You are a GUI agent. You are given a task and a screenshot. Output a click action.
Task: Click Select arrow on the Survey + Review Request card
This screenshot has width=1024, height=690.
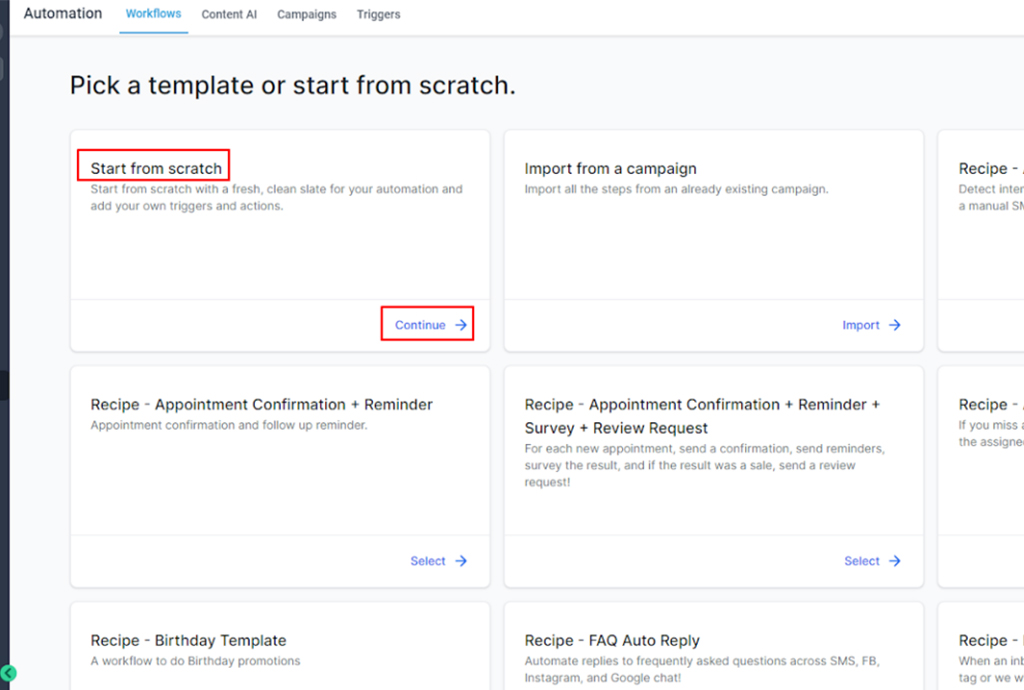point(895,561)
